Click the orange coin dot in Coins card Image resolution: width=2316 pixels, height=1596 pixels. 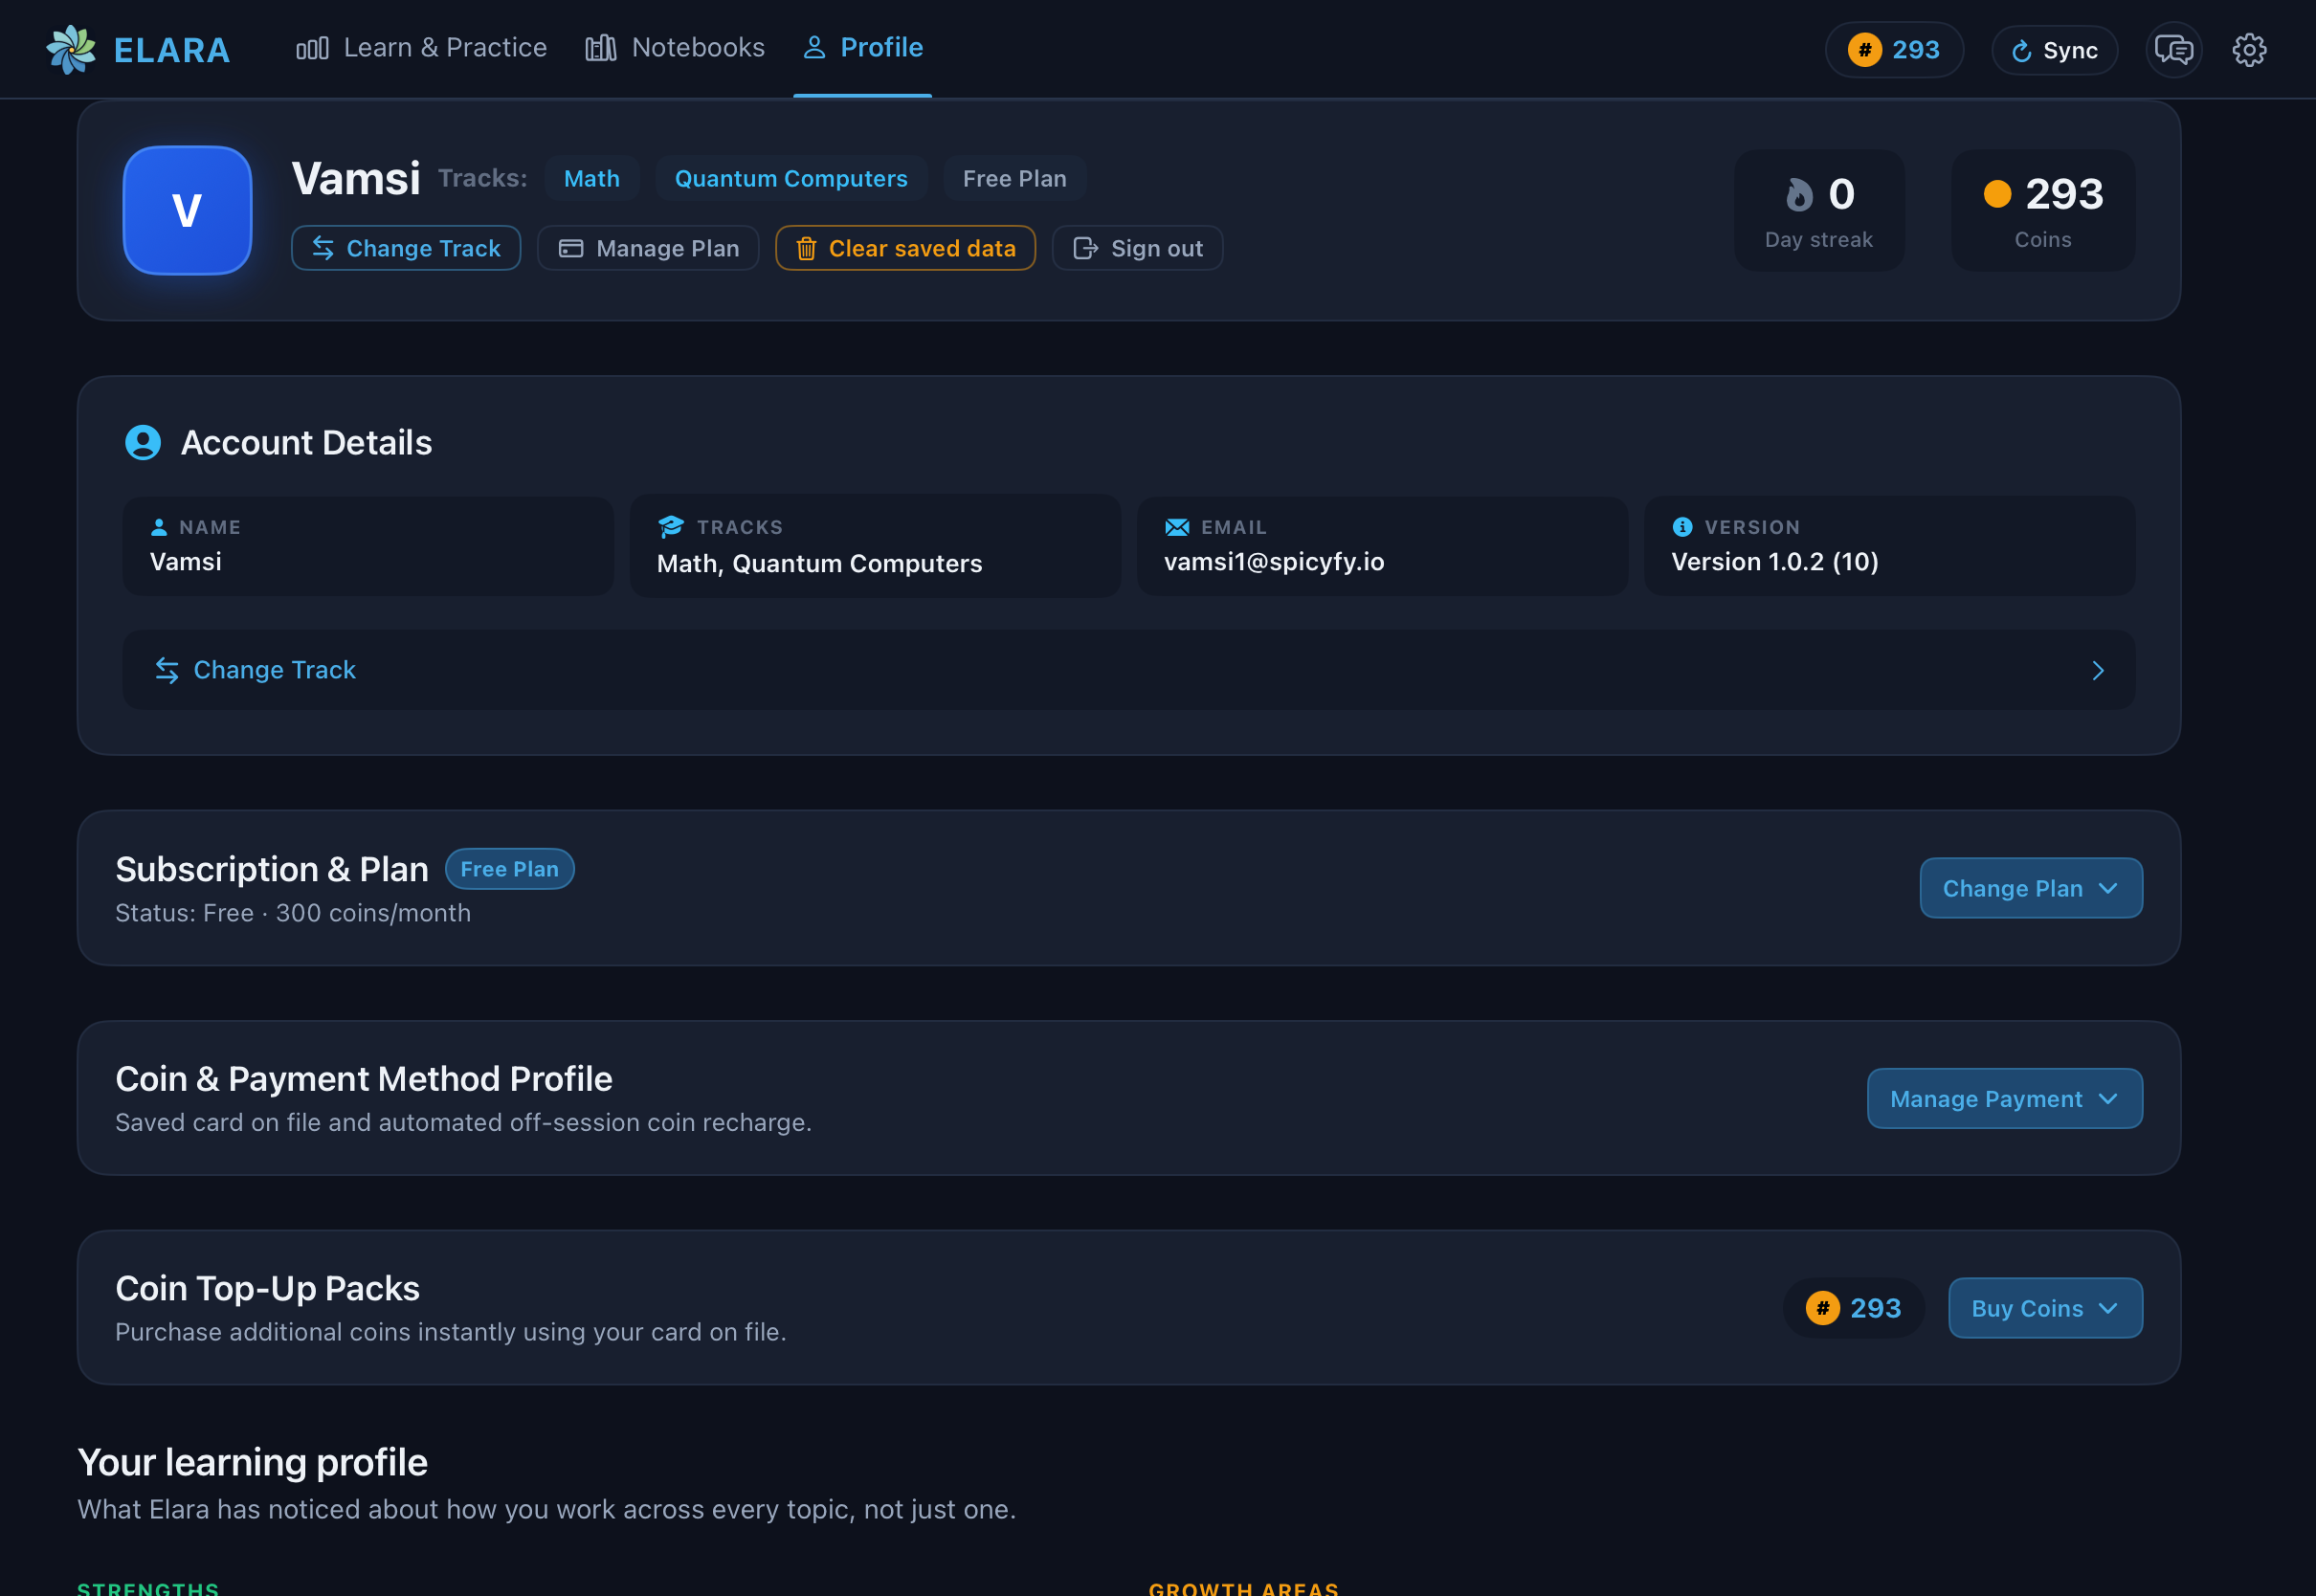point(1997,193)
